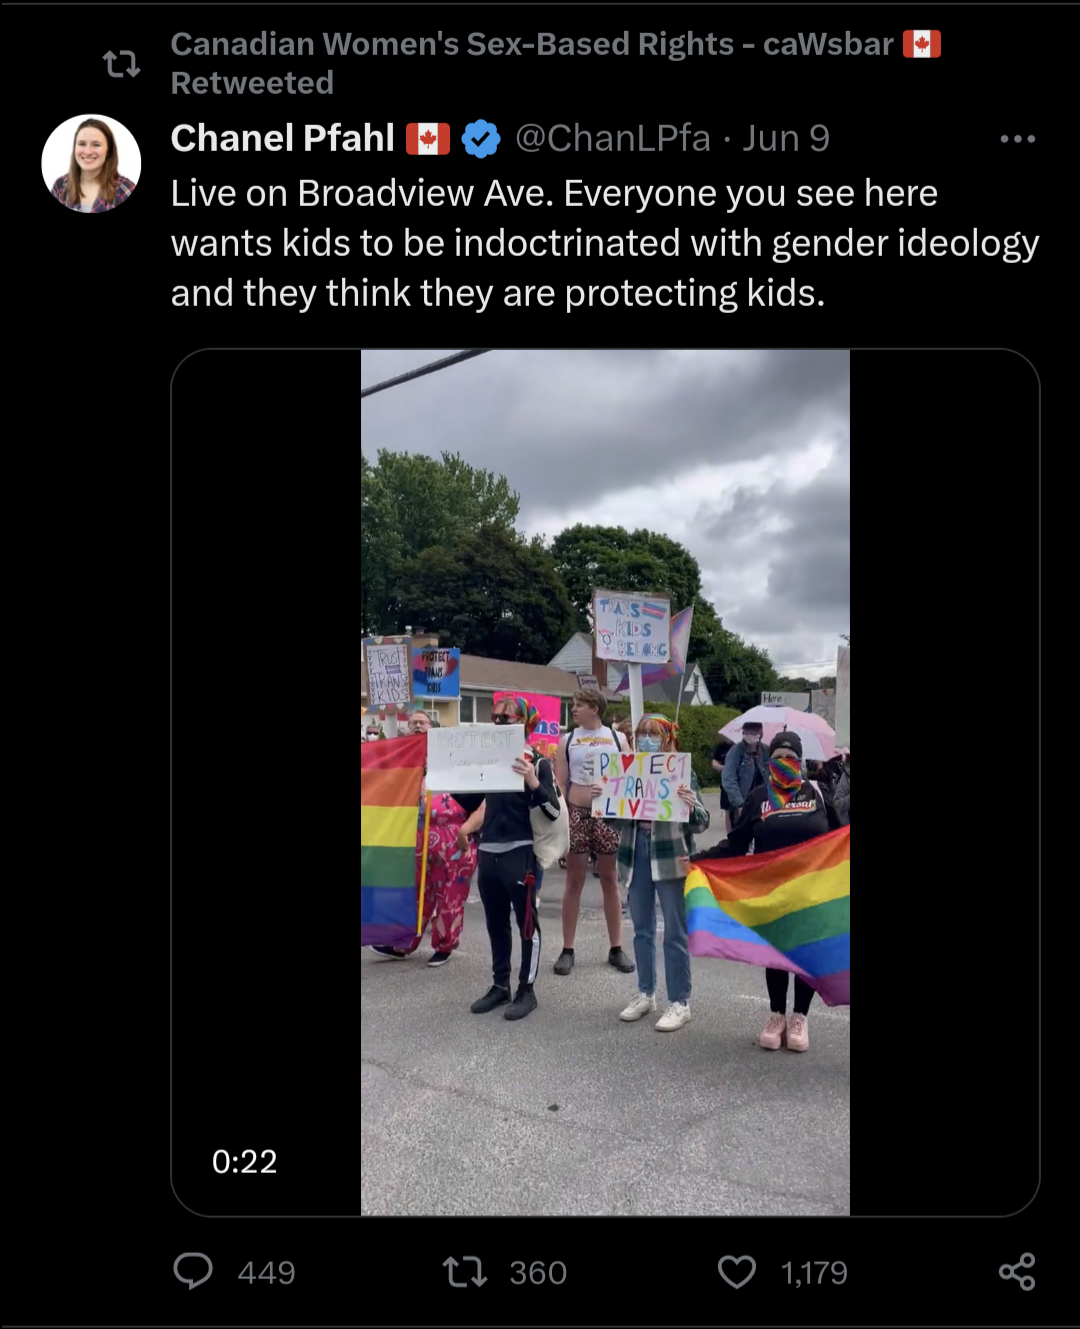The image size is (1080, 1329).
Task: Open the Chanel Pfahl display name
Action: point(283,138)
